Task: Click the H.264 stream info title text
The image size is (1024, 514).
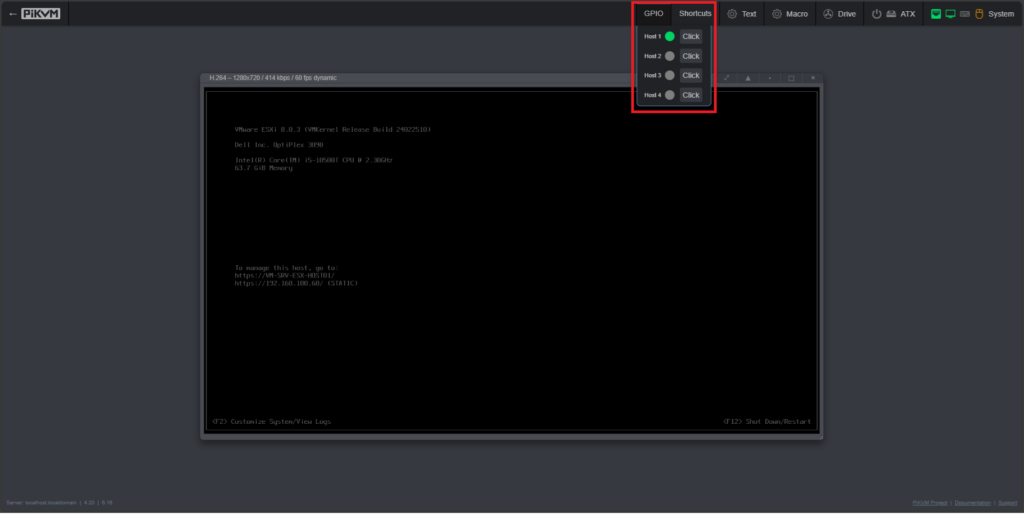Action: (x=273, y=78)
